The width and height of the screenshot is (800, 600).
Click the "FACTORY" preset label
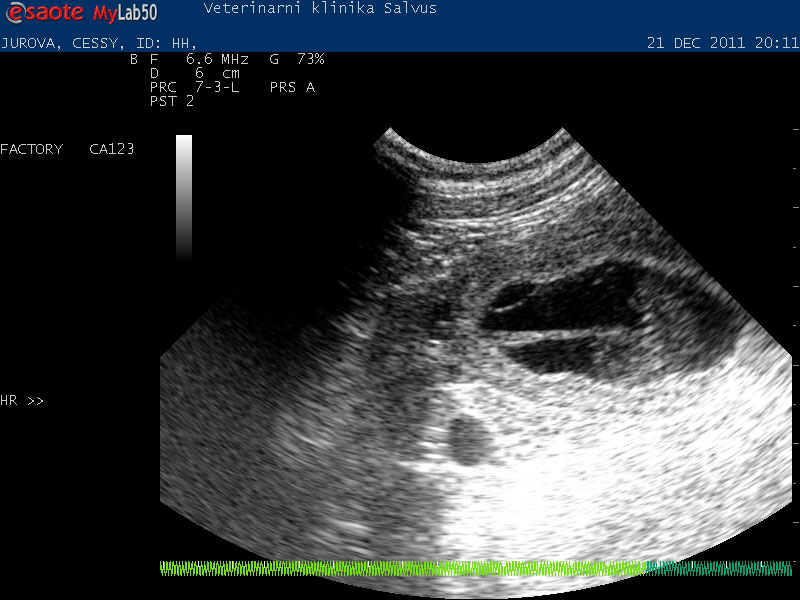(x=32, y=149)
